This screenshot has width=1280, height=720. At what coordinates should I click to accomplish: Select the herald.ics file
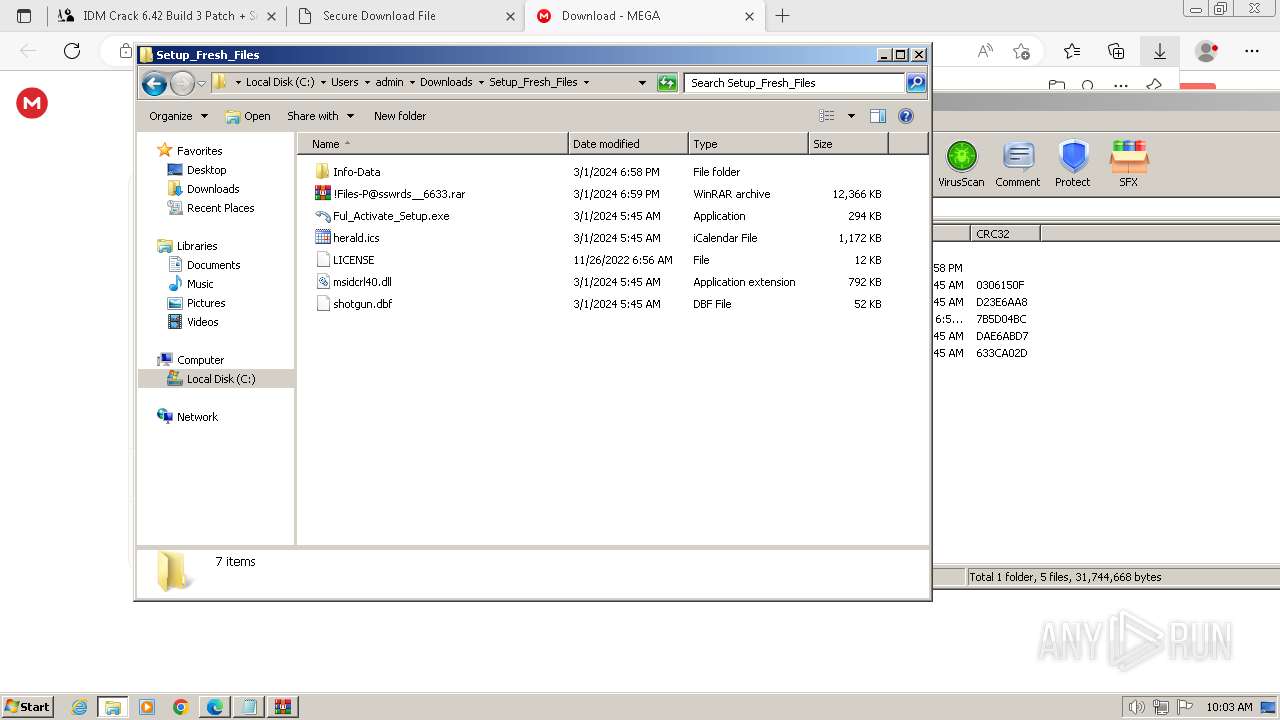(356, 238)
